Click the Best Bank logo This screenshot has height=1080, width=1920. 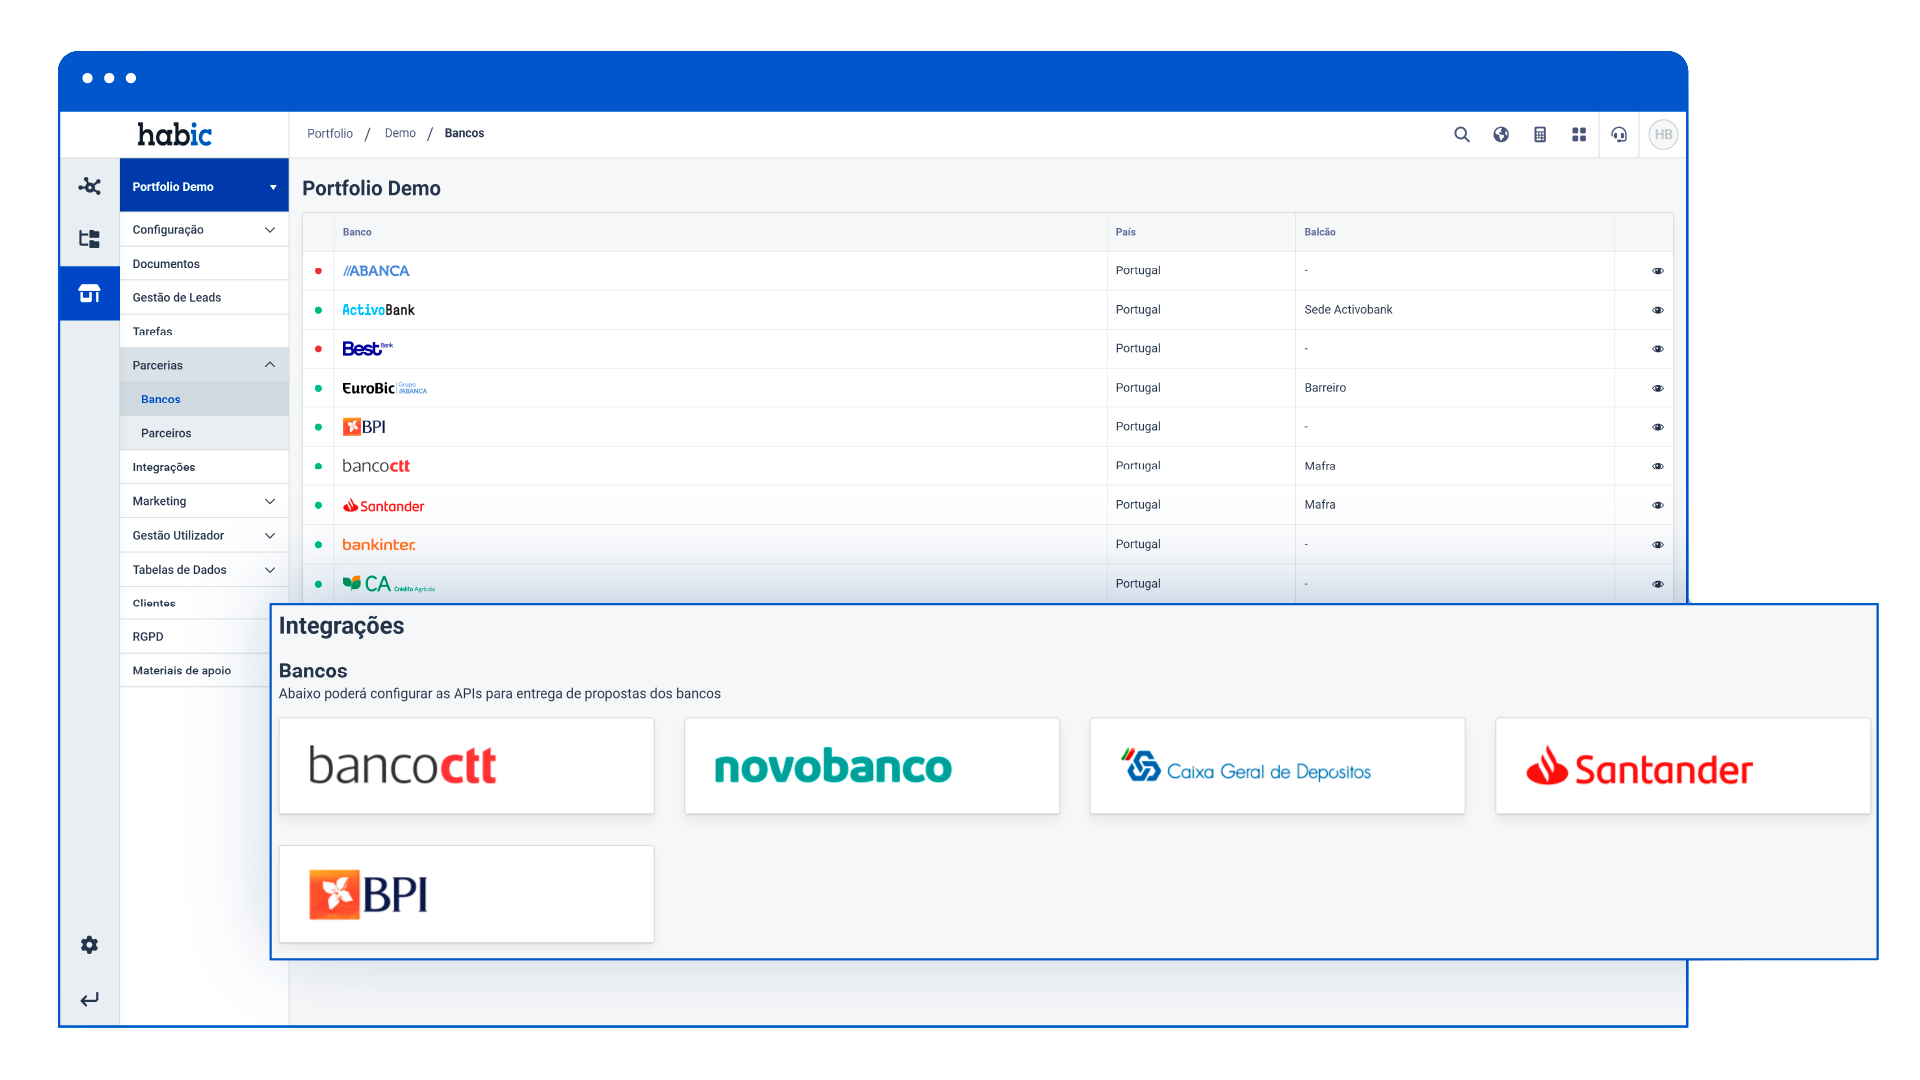[367, 349]
